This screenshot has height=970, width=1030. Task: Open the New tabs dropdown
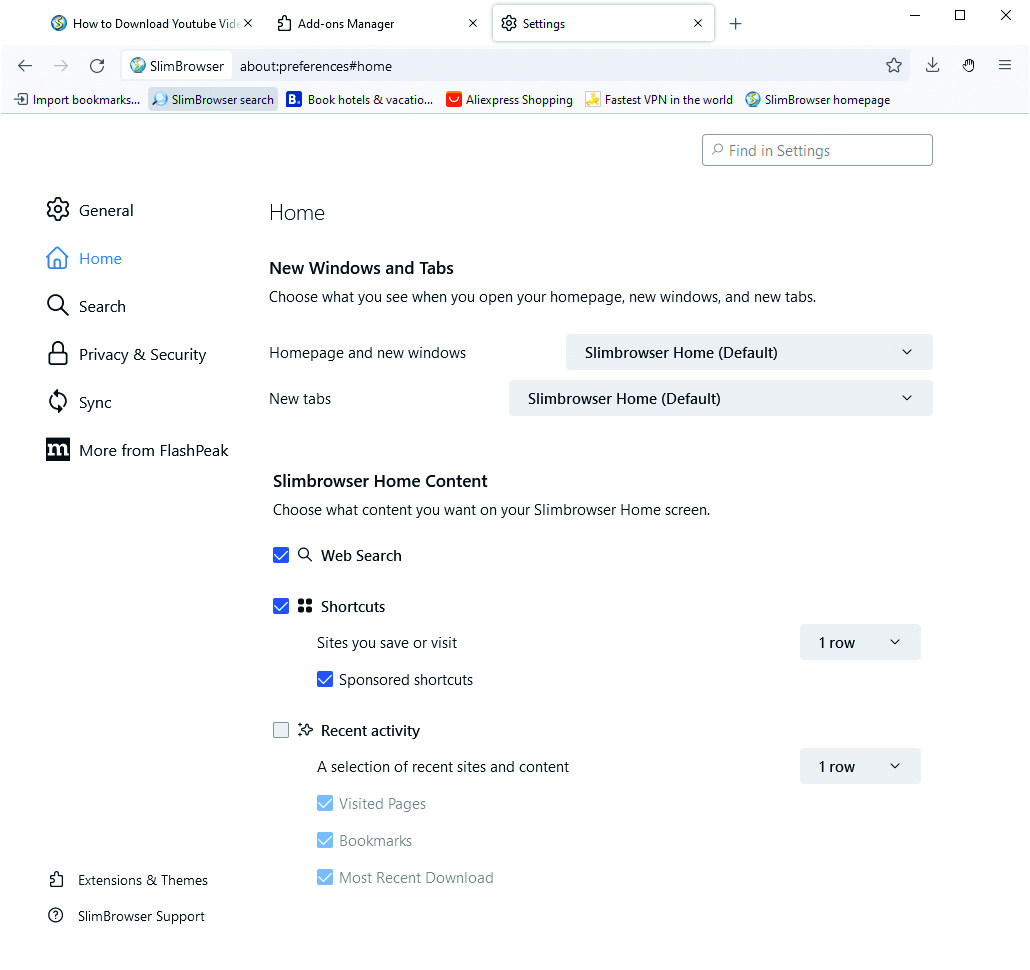721,398
